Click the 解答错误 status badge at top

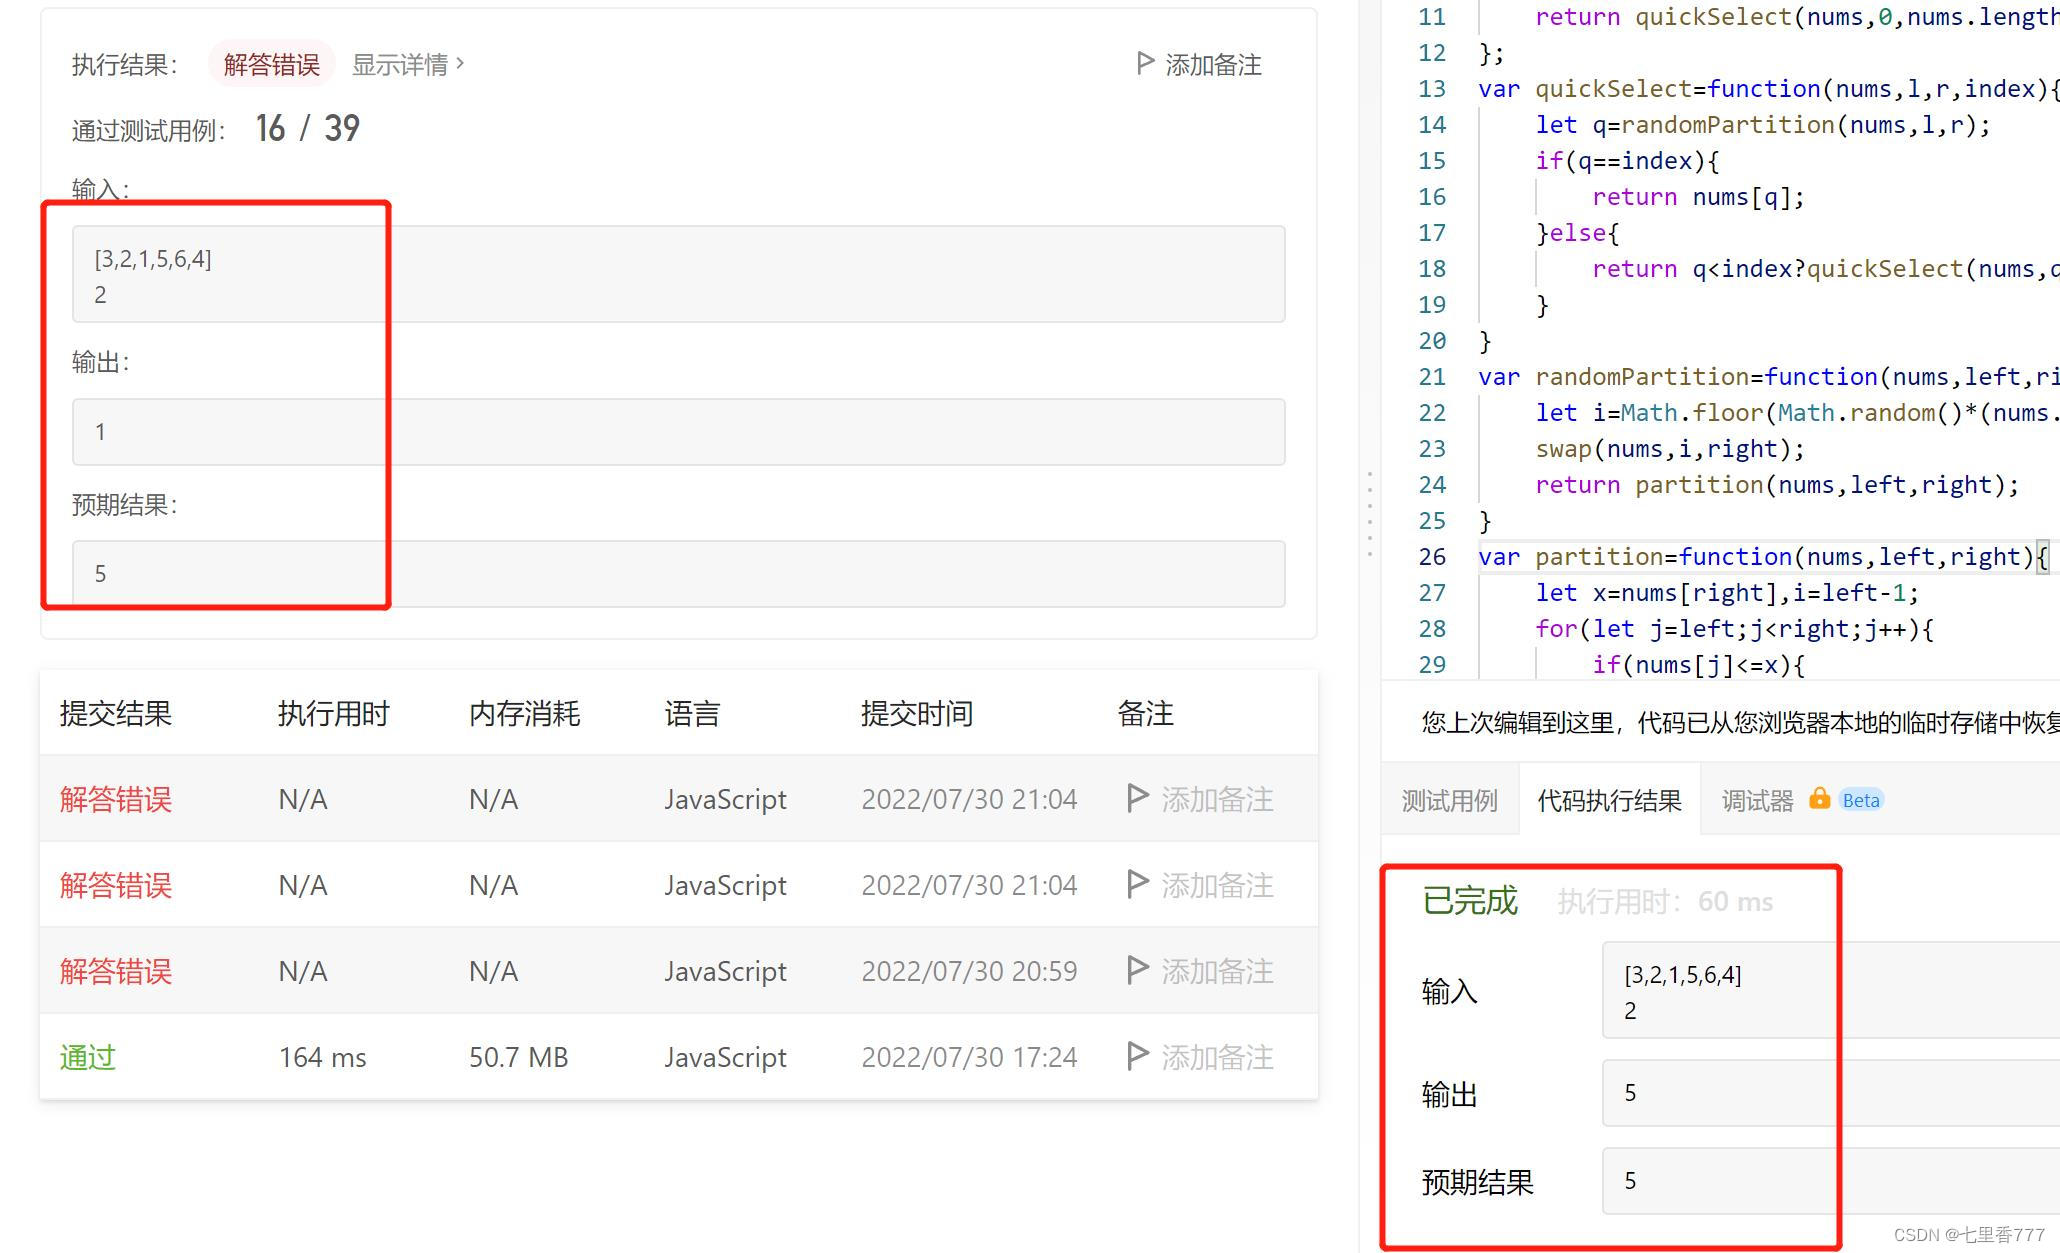pyautogui.click(x=271, y=64)
